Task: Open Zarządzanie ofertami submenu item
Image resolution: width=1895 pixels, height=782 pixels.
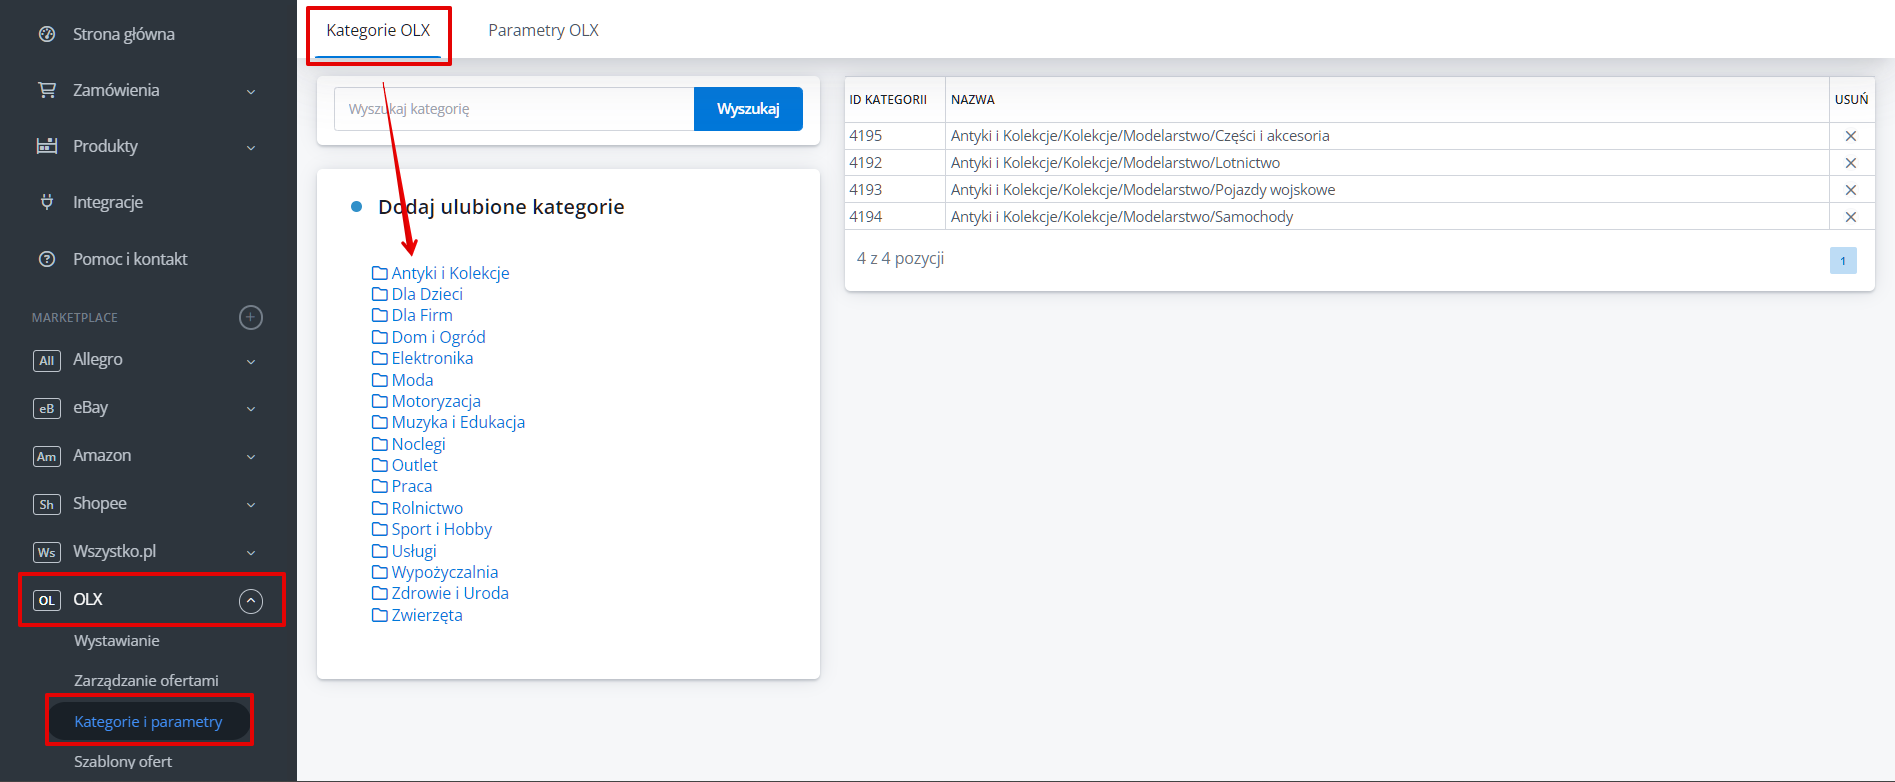Action: [x=146, y=681]
